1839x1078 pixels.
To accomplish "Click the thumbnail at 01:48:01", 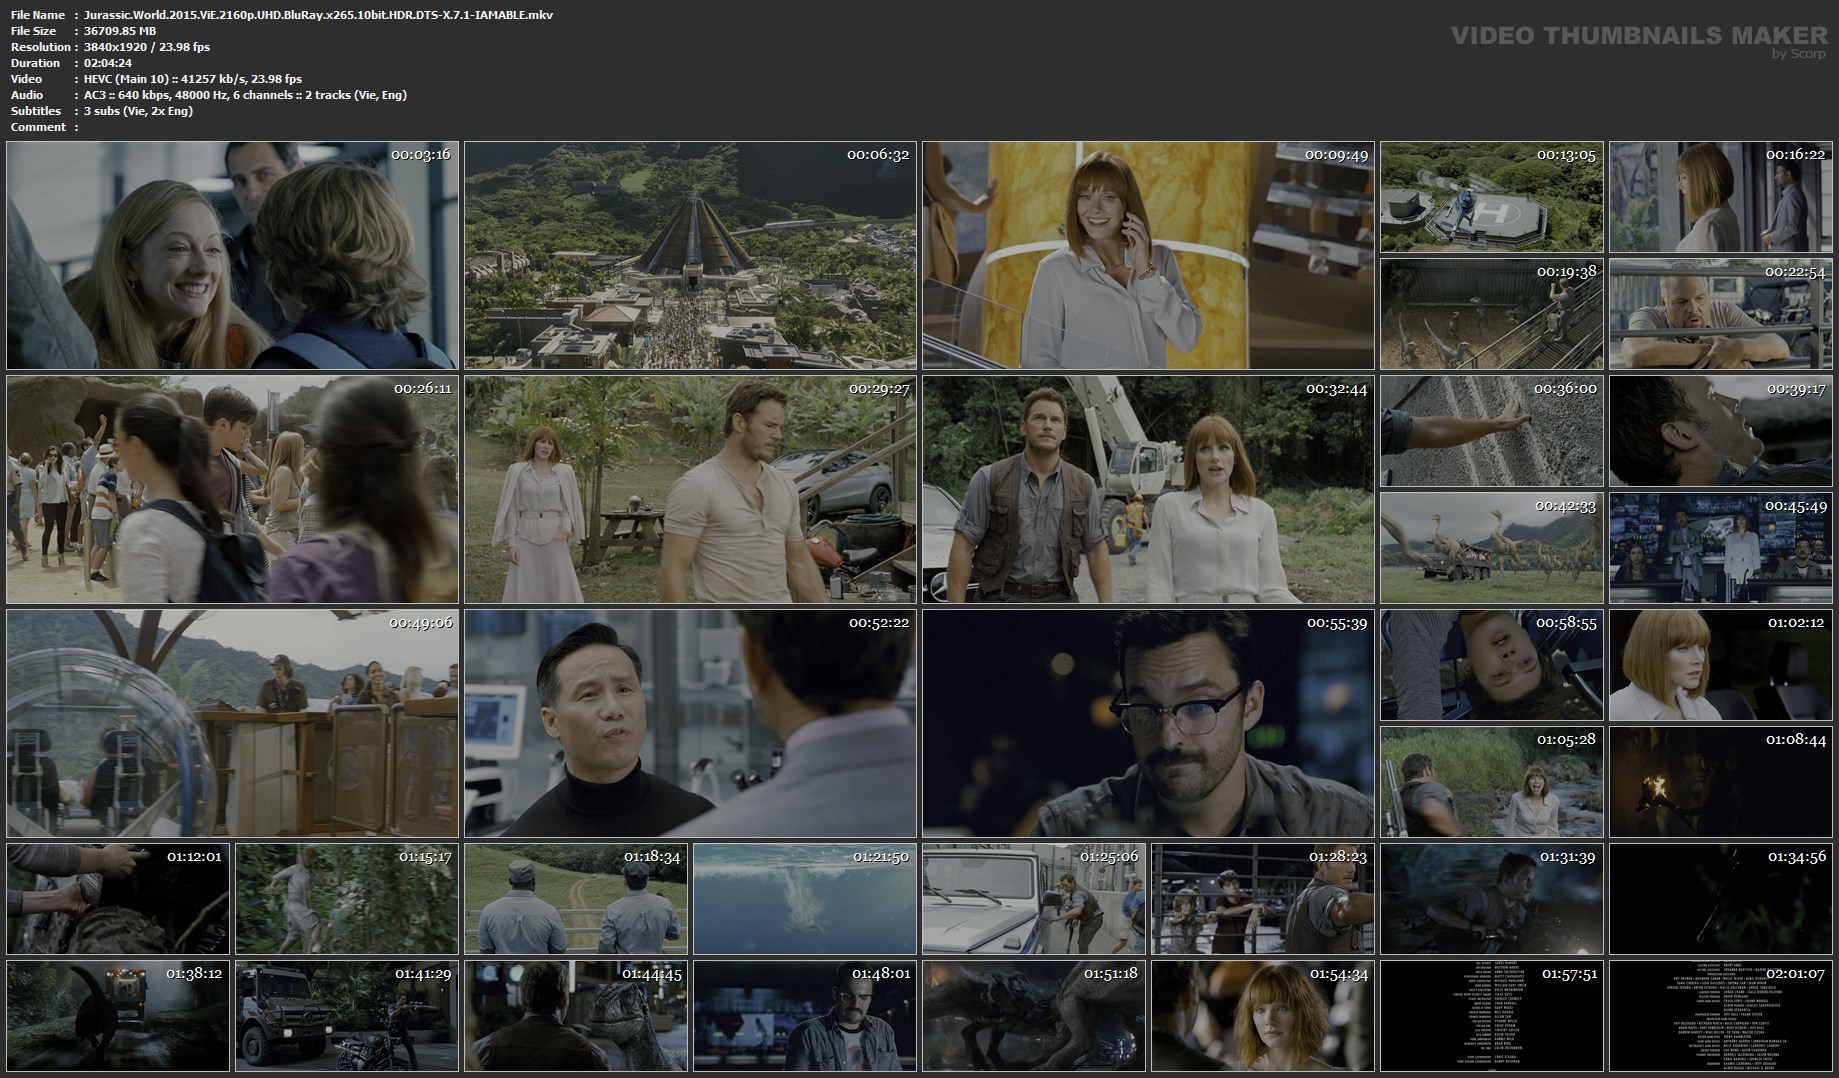I will click(x=805, y=1016).
